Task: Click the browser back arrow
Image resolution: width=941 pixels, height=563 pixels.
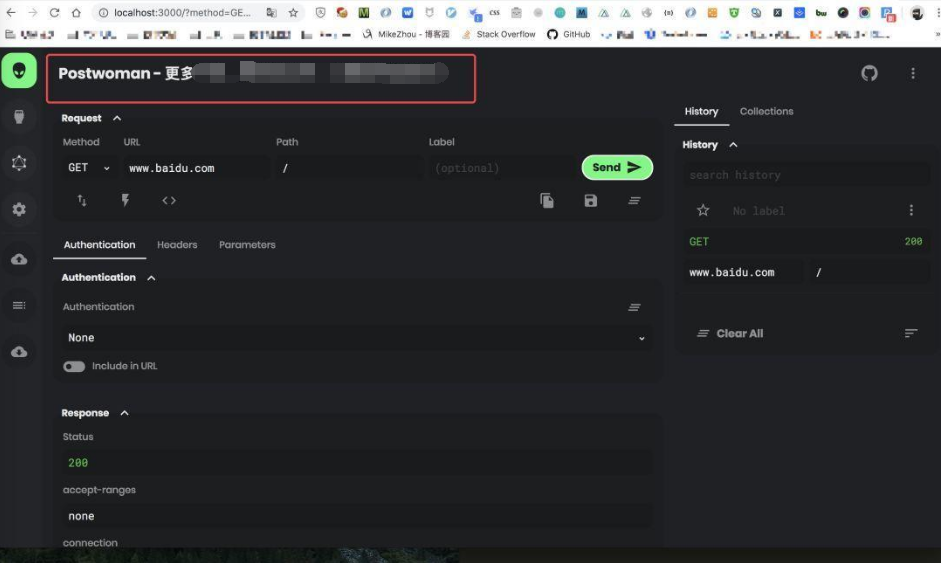Action: [x=11, y=13]
